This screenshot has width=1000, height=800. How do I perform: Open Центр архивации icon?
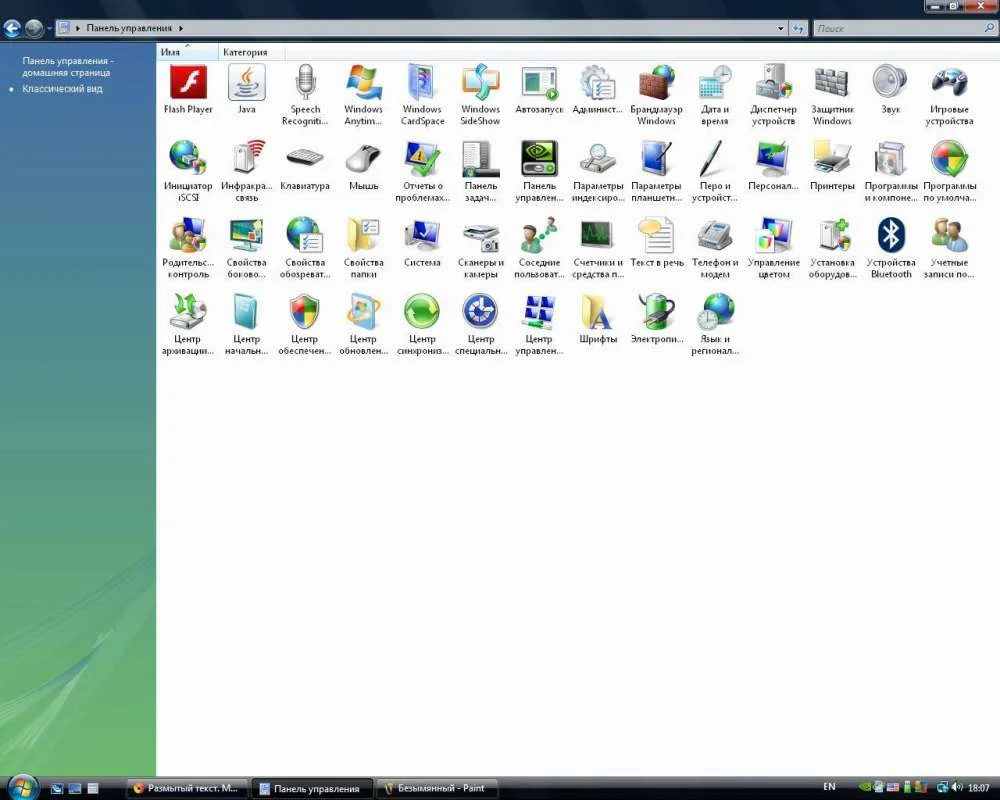188,324
